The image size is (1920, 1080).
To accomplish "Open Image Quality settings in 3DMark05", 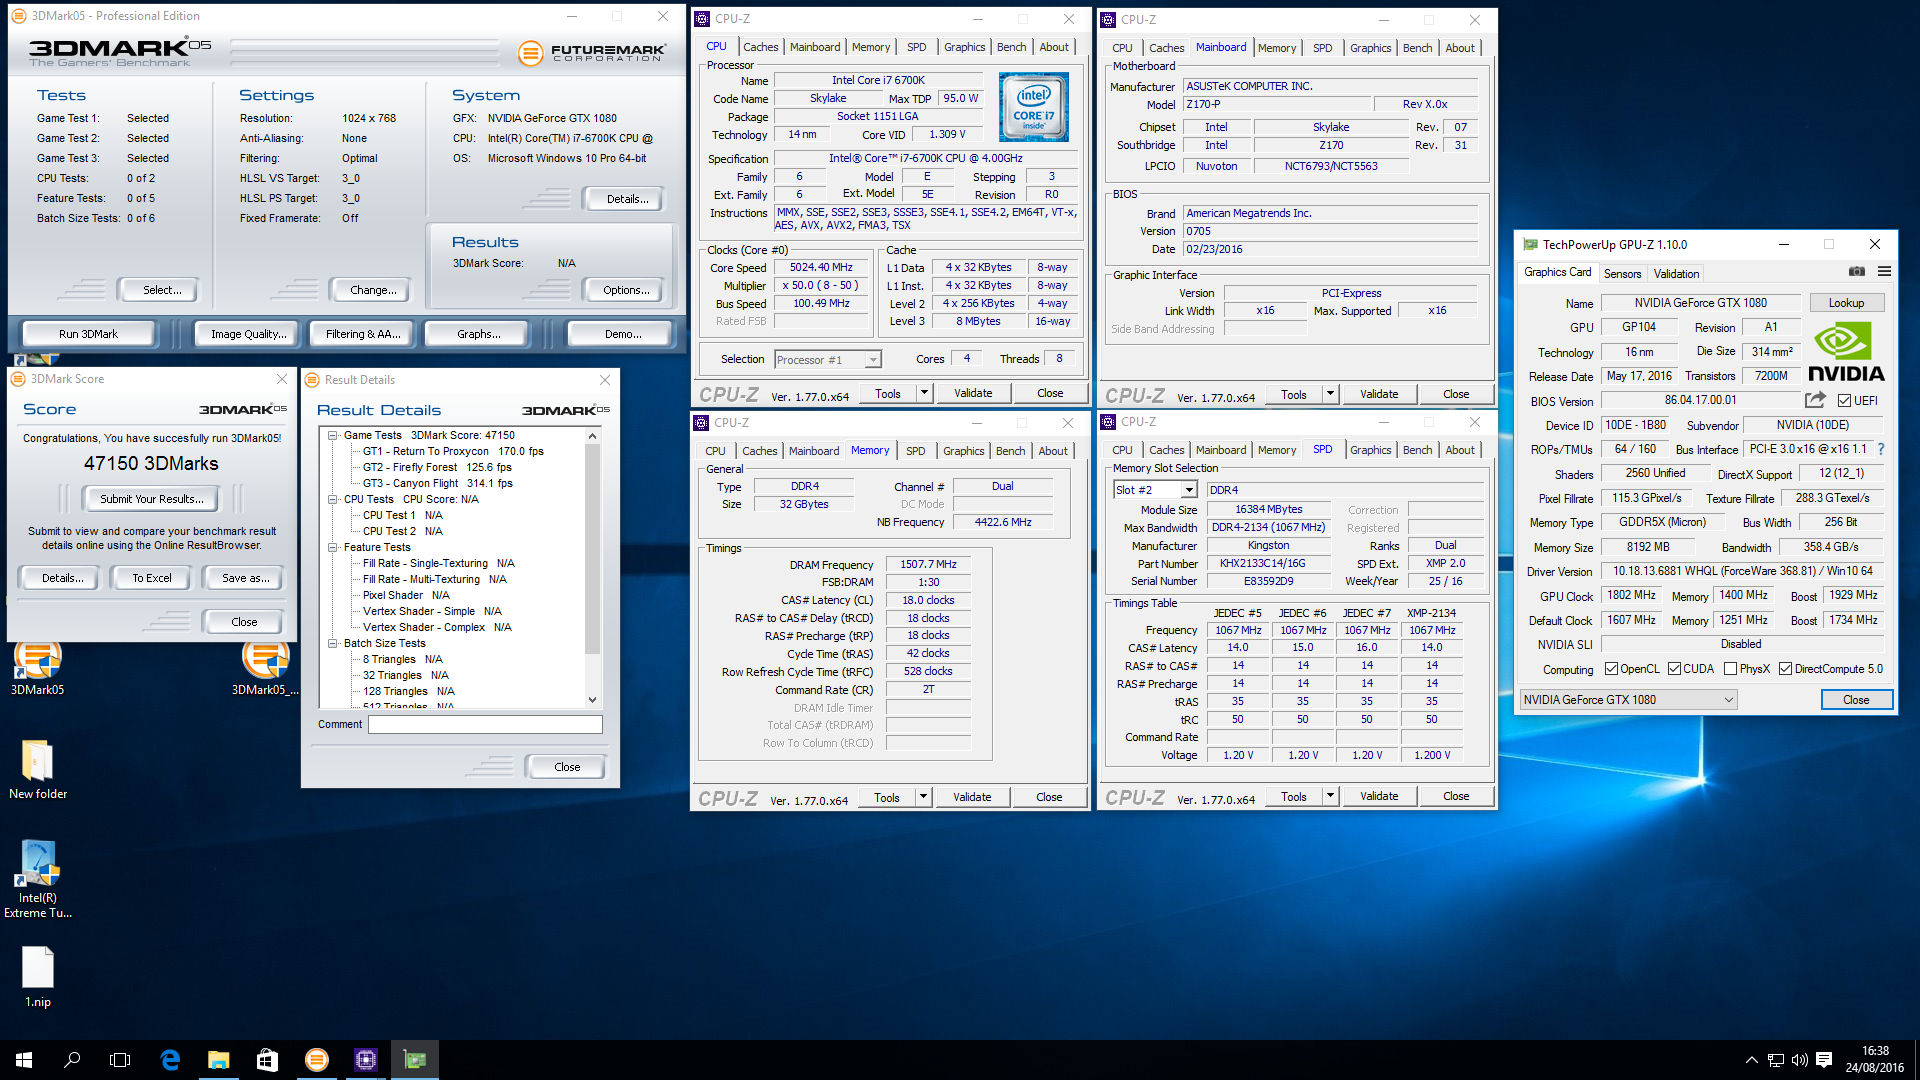I will pyautogui.click(x=248, y=334).
